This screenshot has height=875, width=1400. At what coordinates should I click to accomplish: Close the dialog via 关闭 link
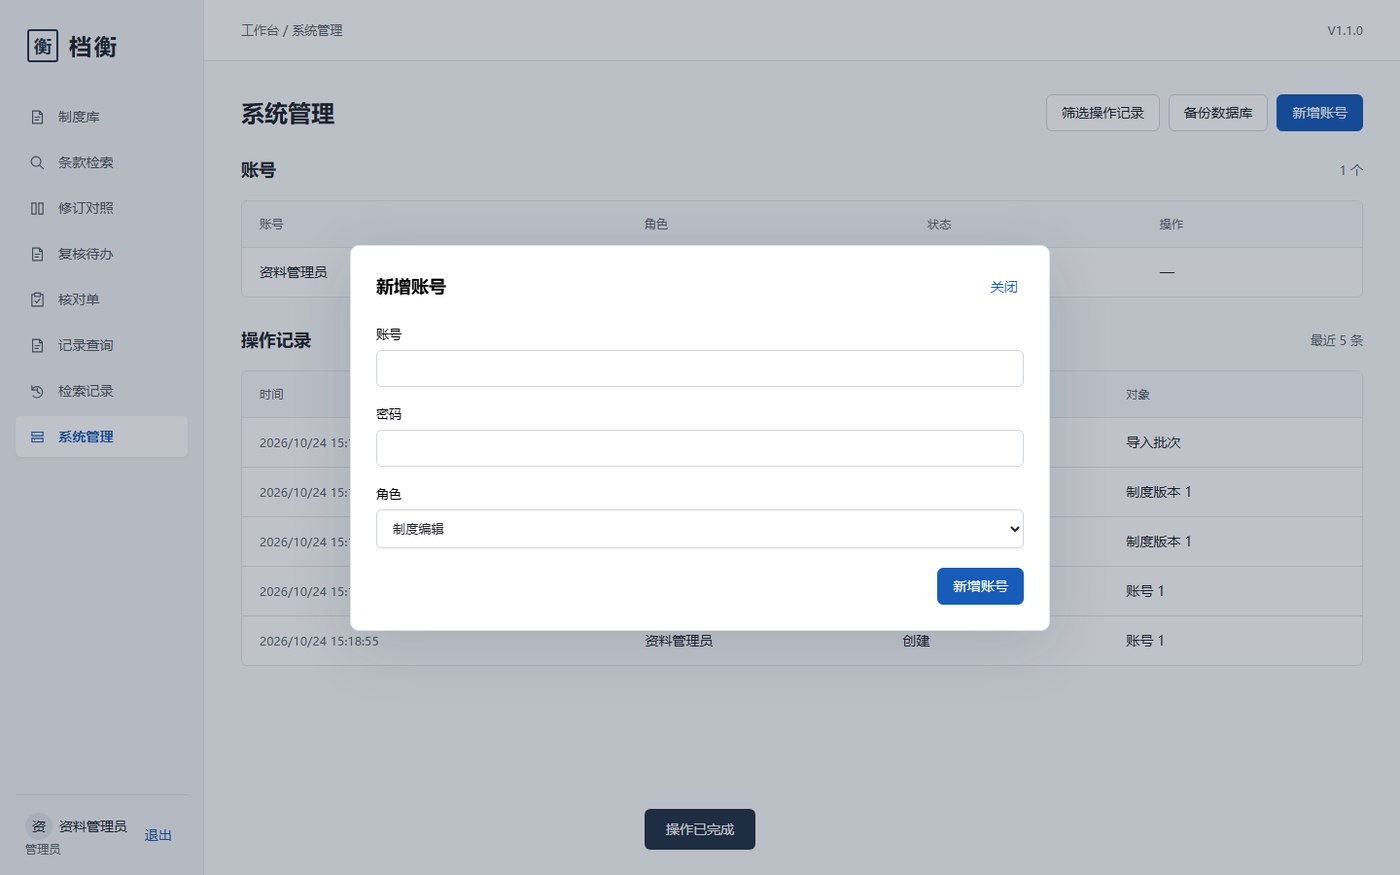tap(1004, 287)
